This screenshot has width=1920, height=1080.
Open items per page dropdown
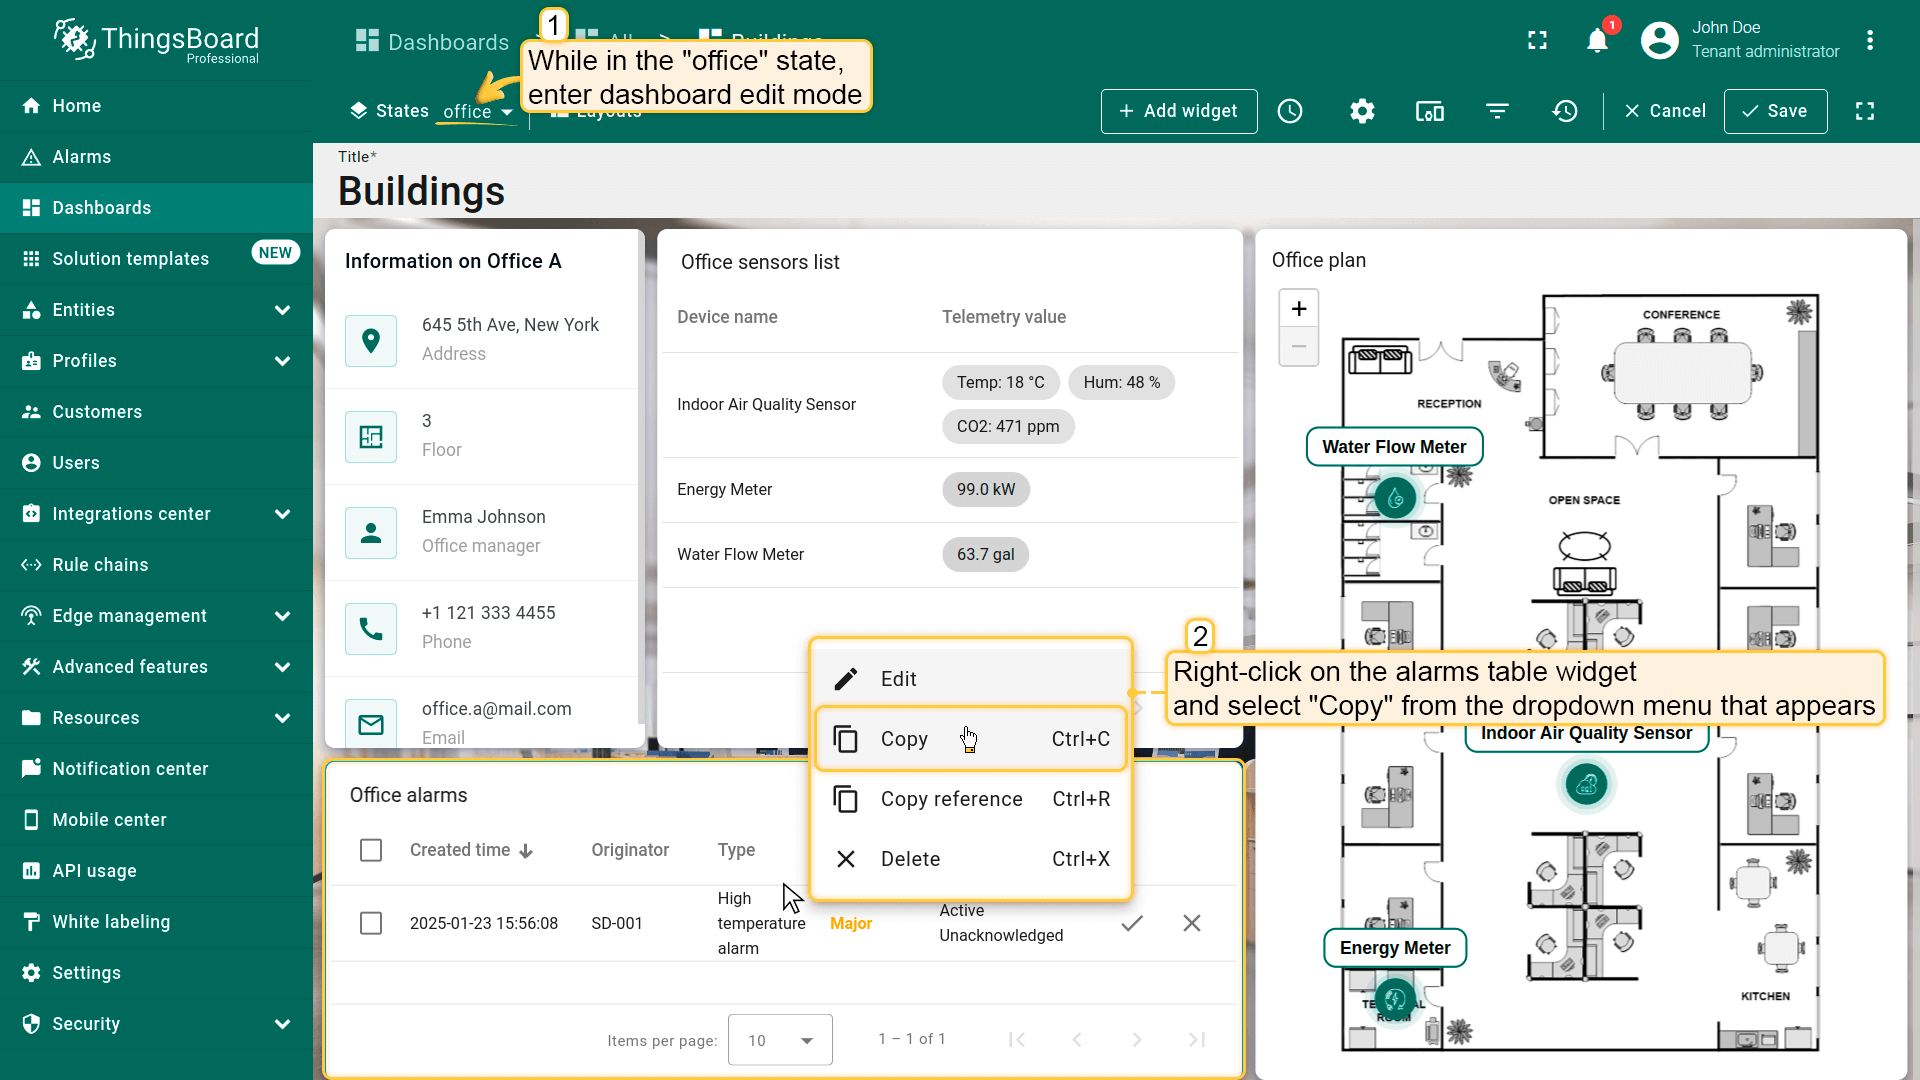point(780,1040)
